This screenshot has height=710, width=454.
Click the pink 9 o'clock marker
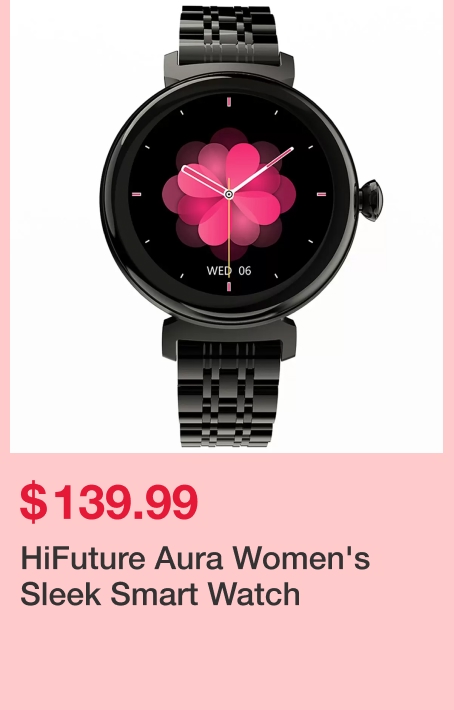point(136,194)
